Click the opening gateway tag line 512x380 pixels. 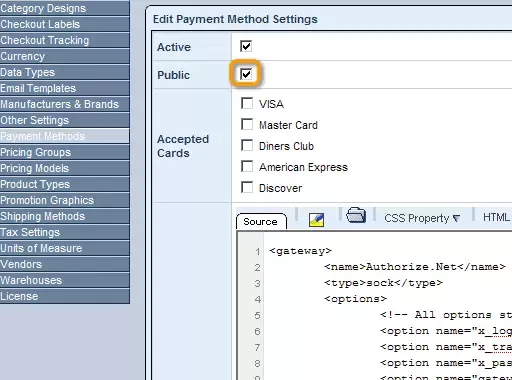[300, 251]
